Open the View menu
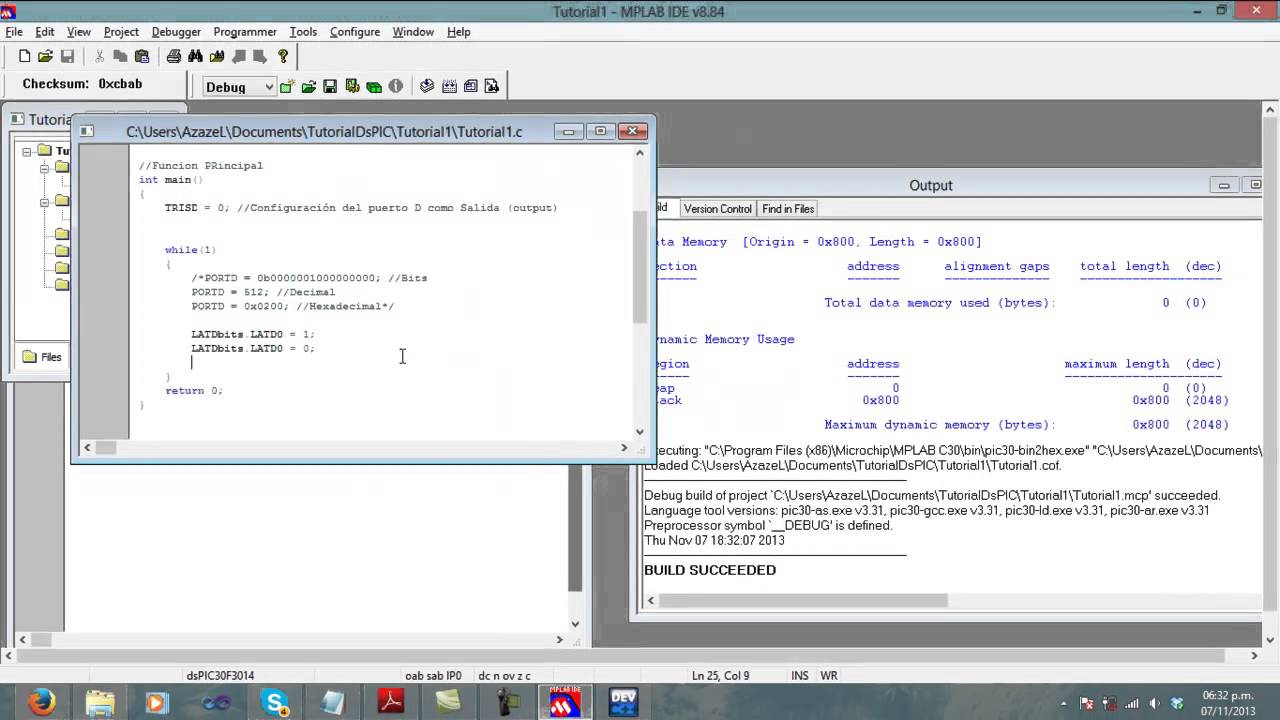 [x=79, y=32]
